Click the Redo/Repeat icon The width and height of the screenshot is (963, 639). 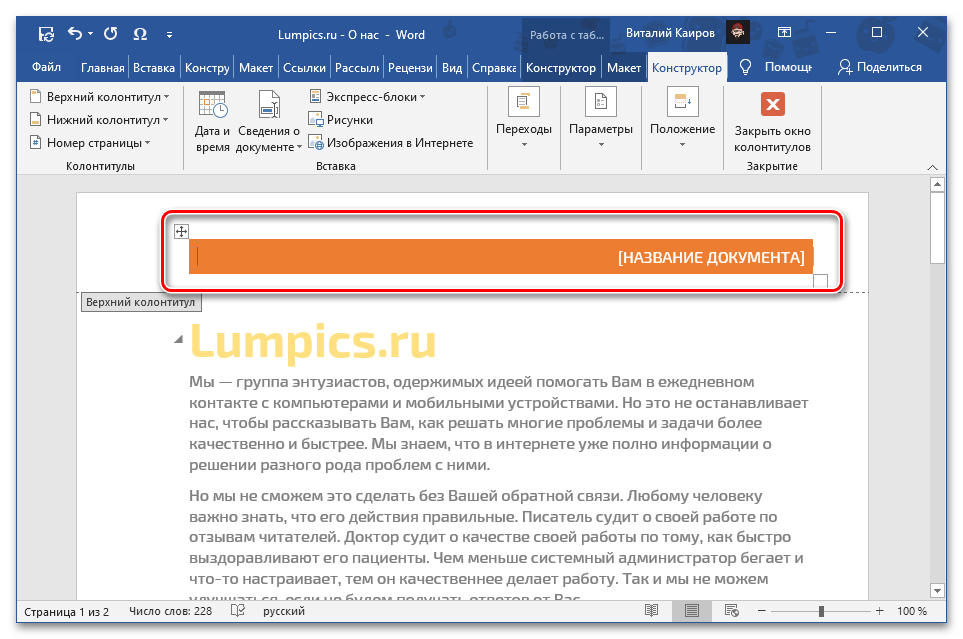pos(111,34)
